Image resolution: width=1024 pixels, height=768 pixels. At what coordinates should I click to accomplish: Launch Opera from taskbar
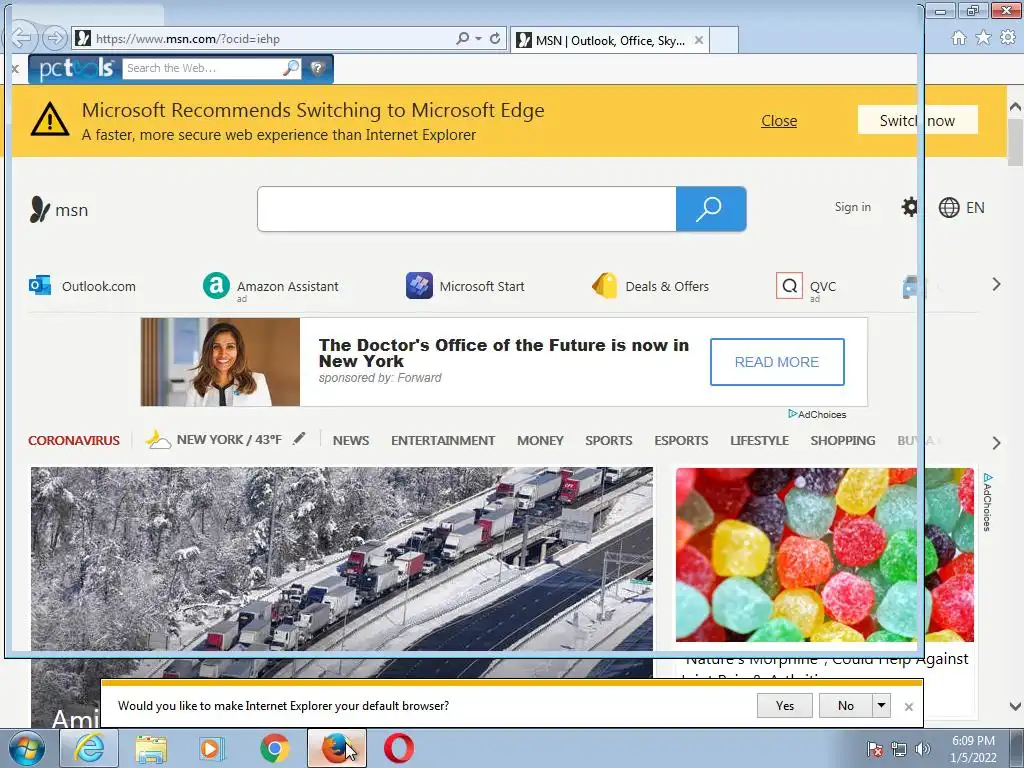398,748
